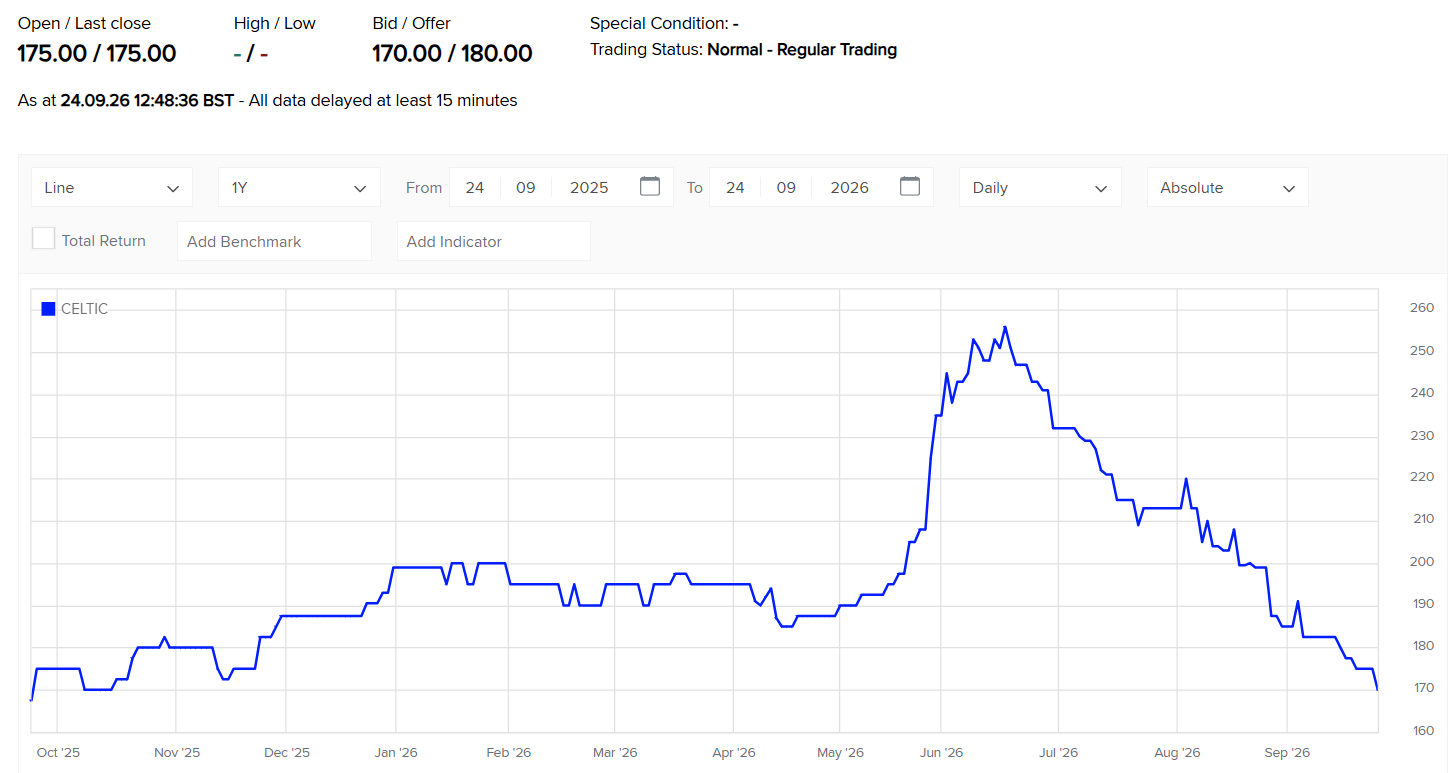Open the Line chart type dropdown
1449x773 pixels.
coord(112,187)
